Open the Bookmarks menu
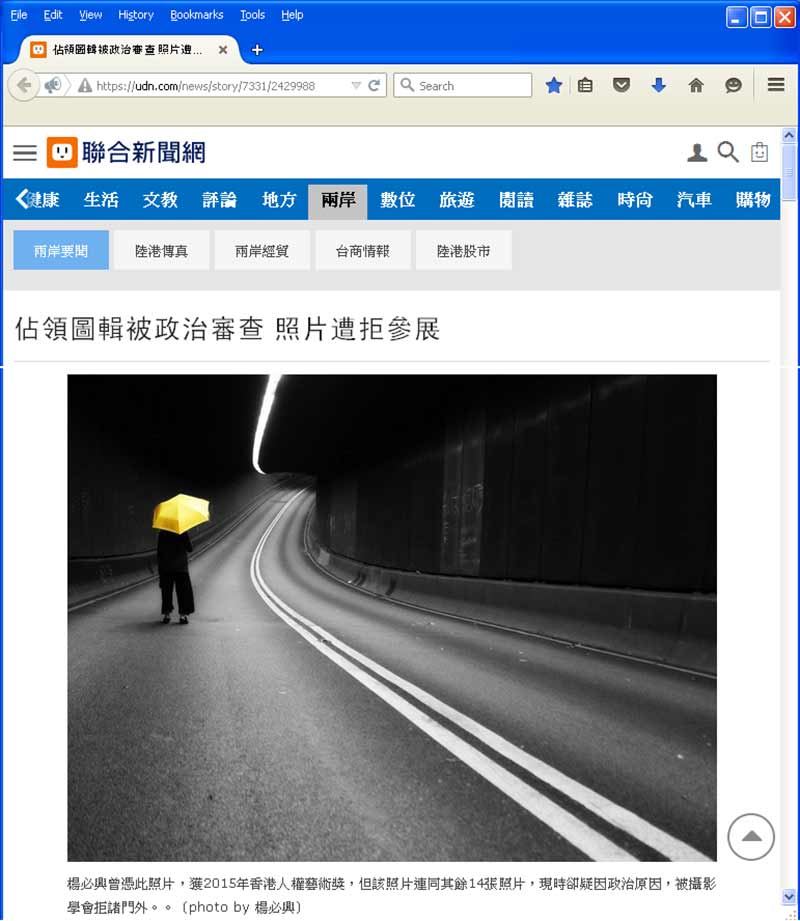Image resolution: width=800 pixels, height=921 pixels. [197, 15]
